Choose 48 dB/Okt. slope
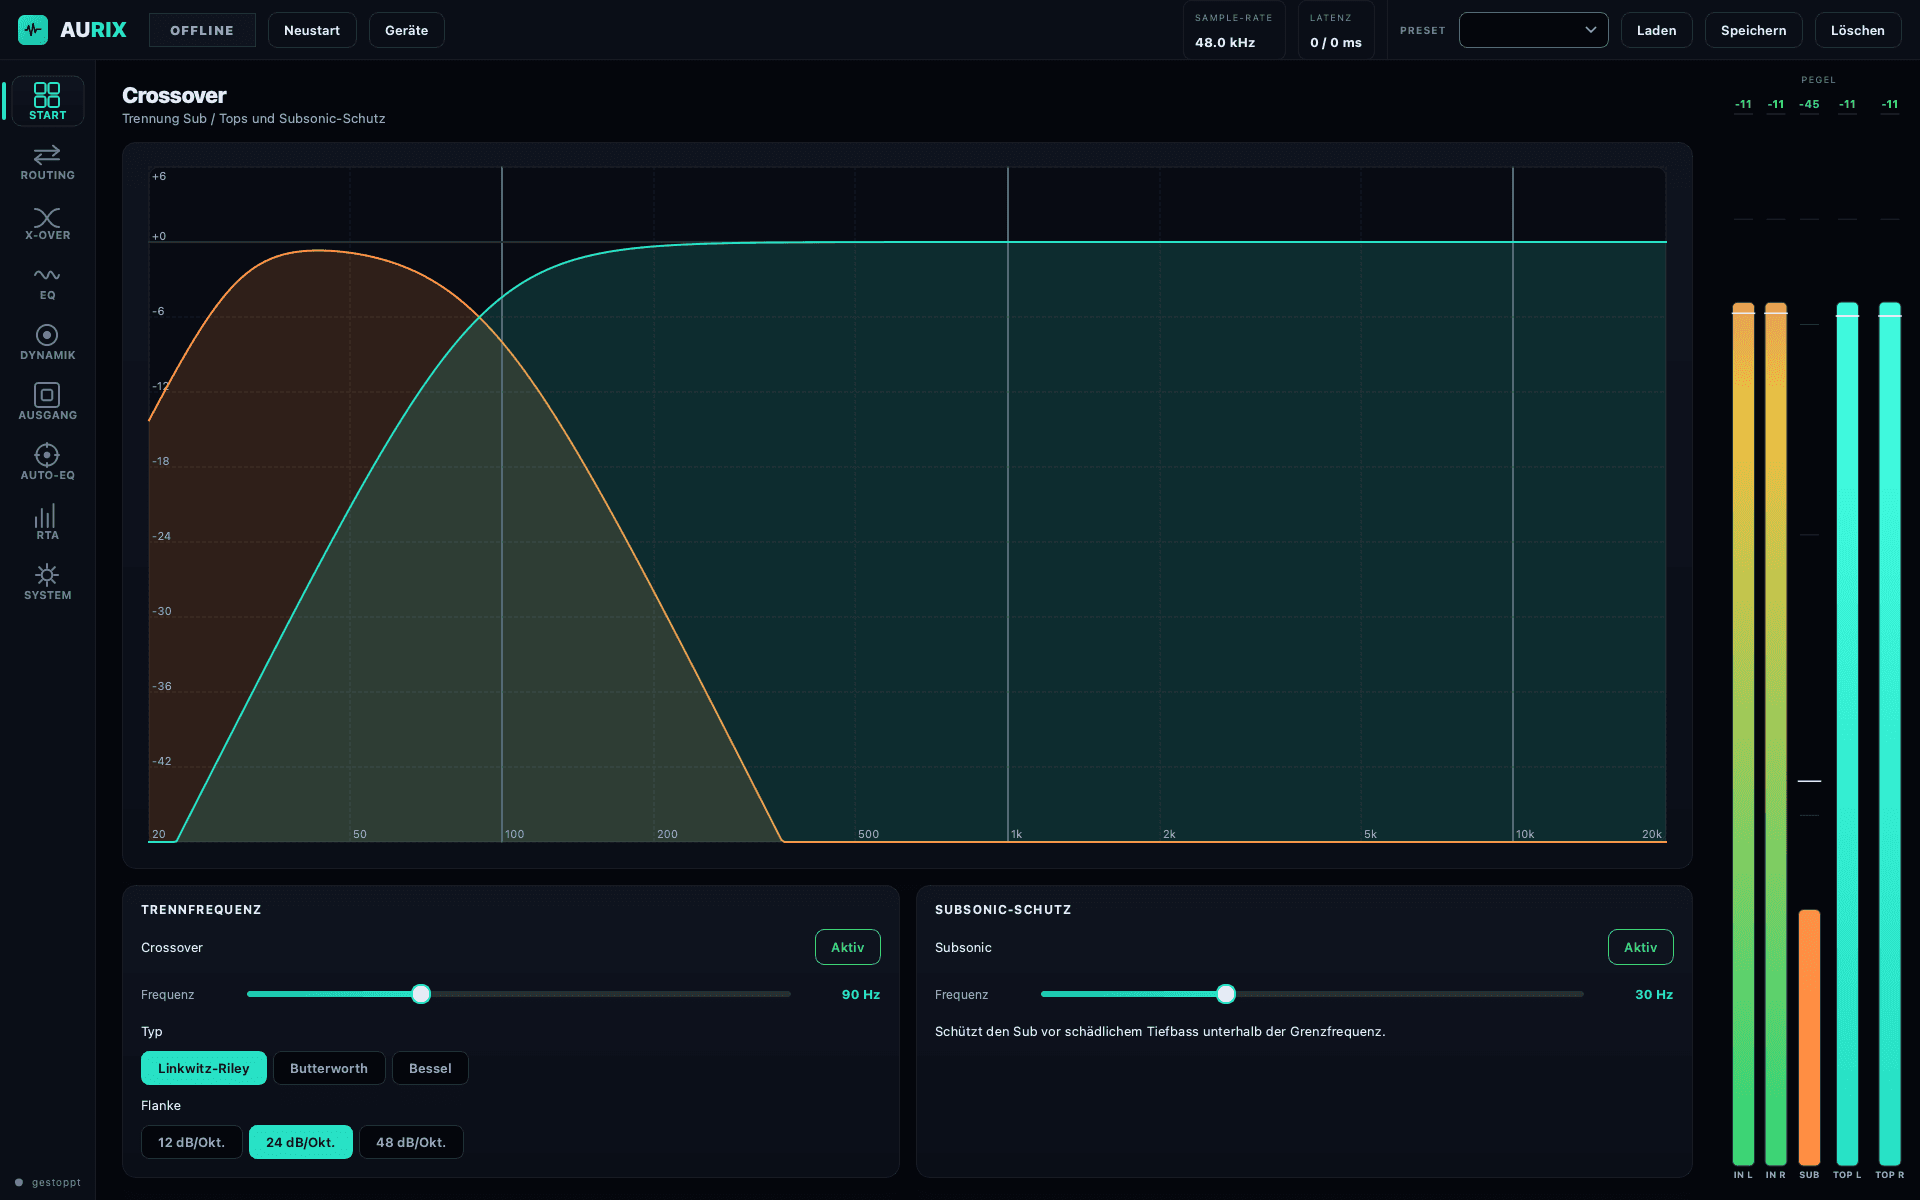Viewport: 1920px width, 1200px height. [x=411, y=1142]
